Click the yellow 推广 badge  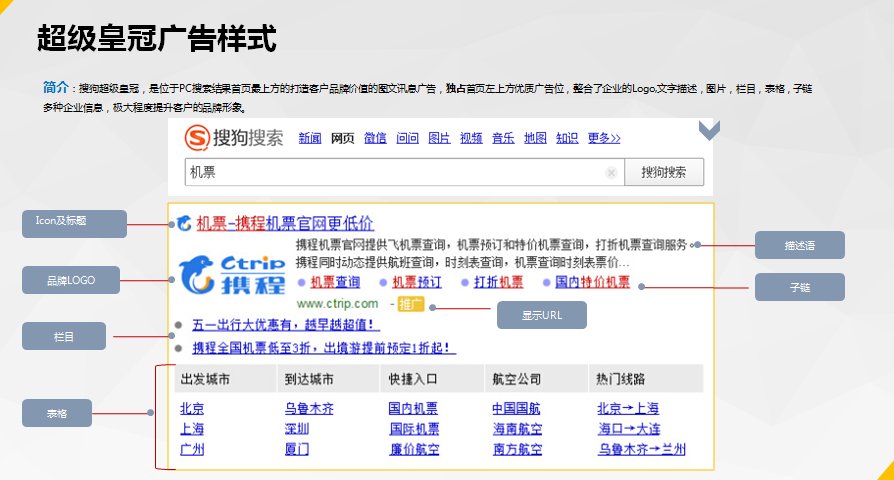click(x=411, y=304)
